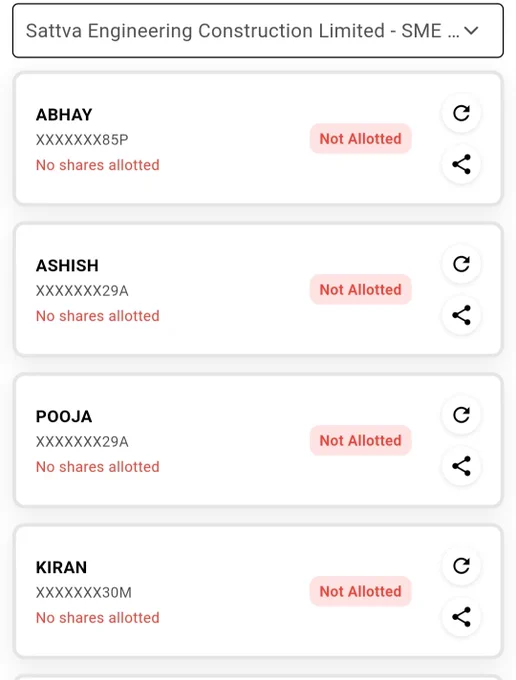Share ABHAY's allotment result
The image size is (516, 680).
[x=461, y=164]
